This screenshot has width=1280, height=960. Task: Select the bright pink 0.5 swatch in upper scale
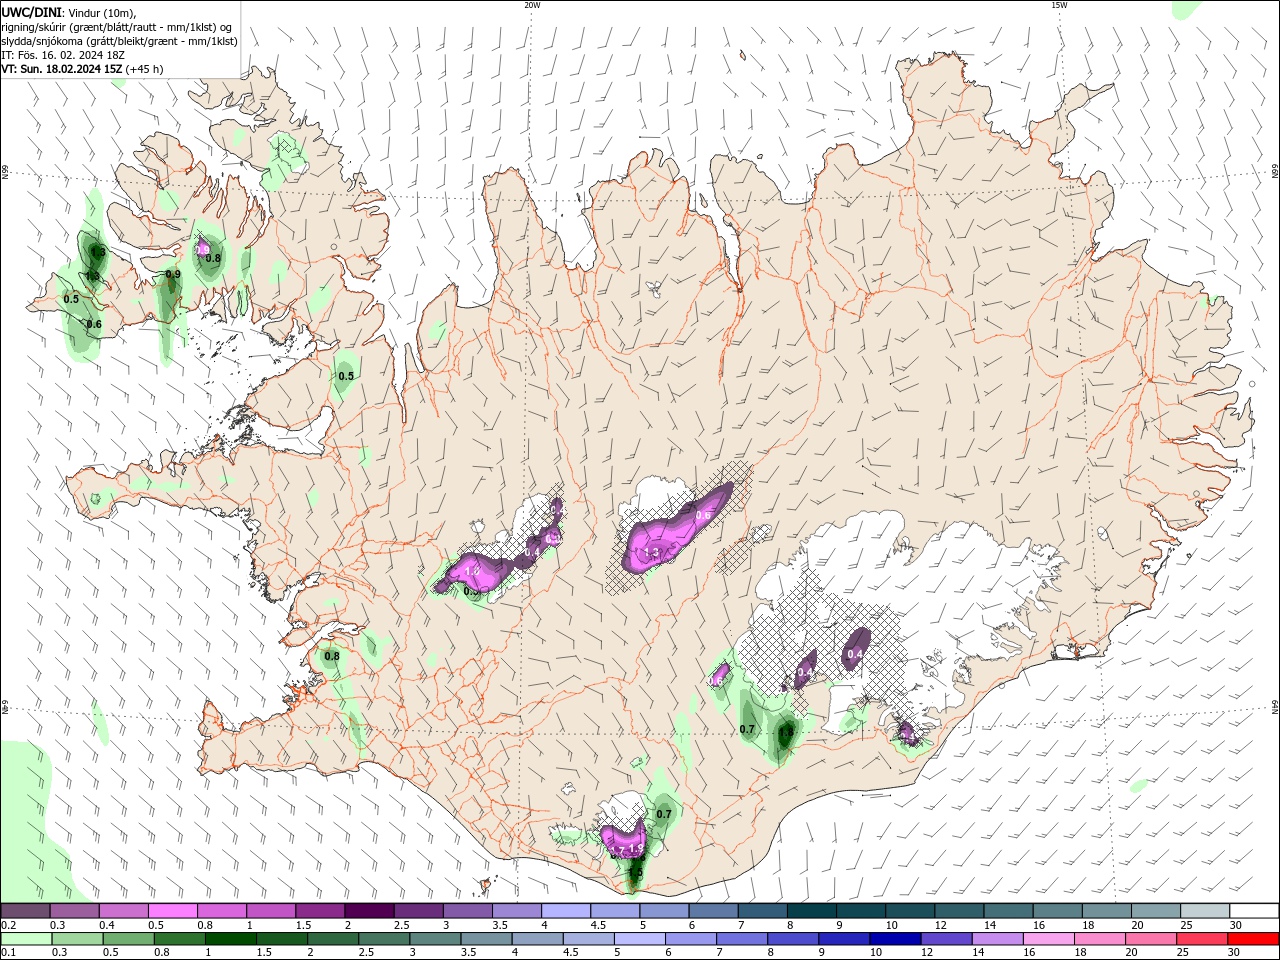tap(172, 911)
